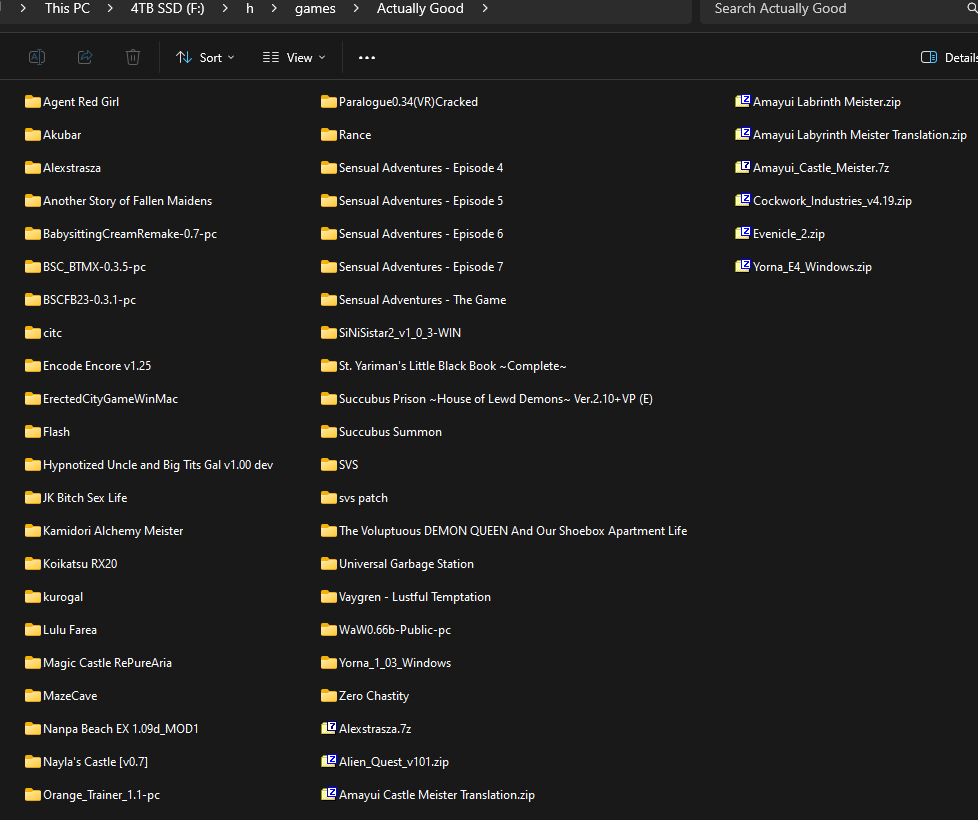Select the MazeCave folder icon
The height and width of the screenshot is (820, 978).
pyautogui.click(x=32, y=696)
